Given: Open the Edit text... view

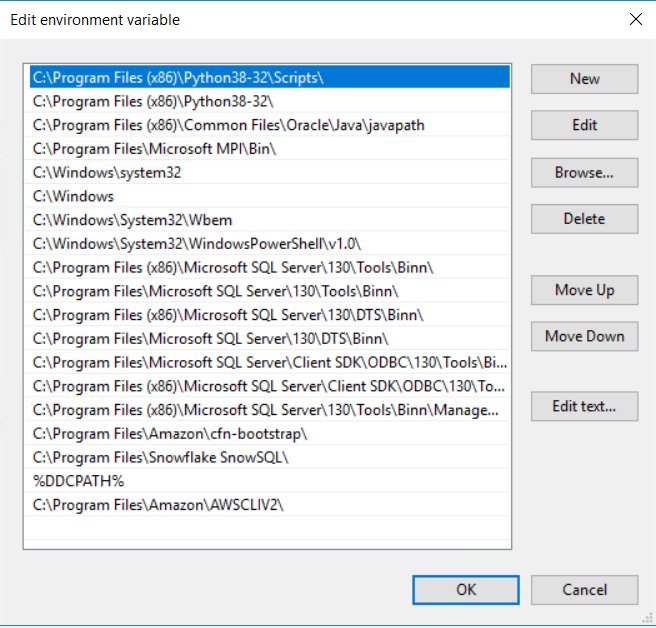Looking at the screenshot, I should 584,406.
